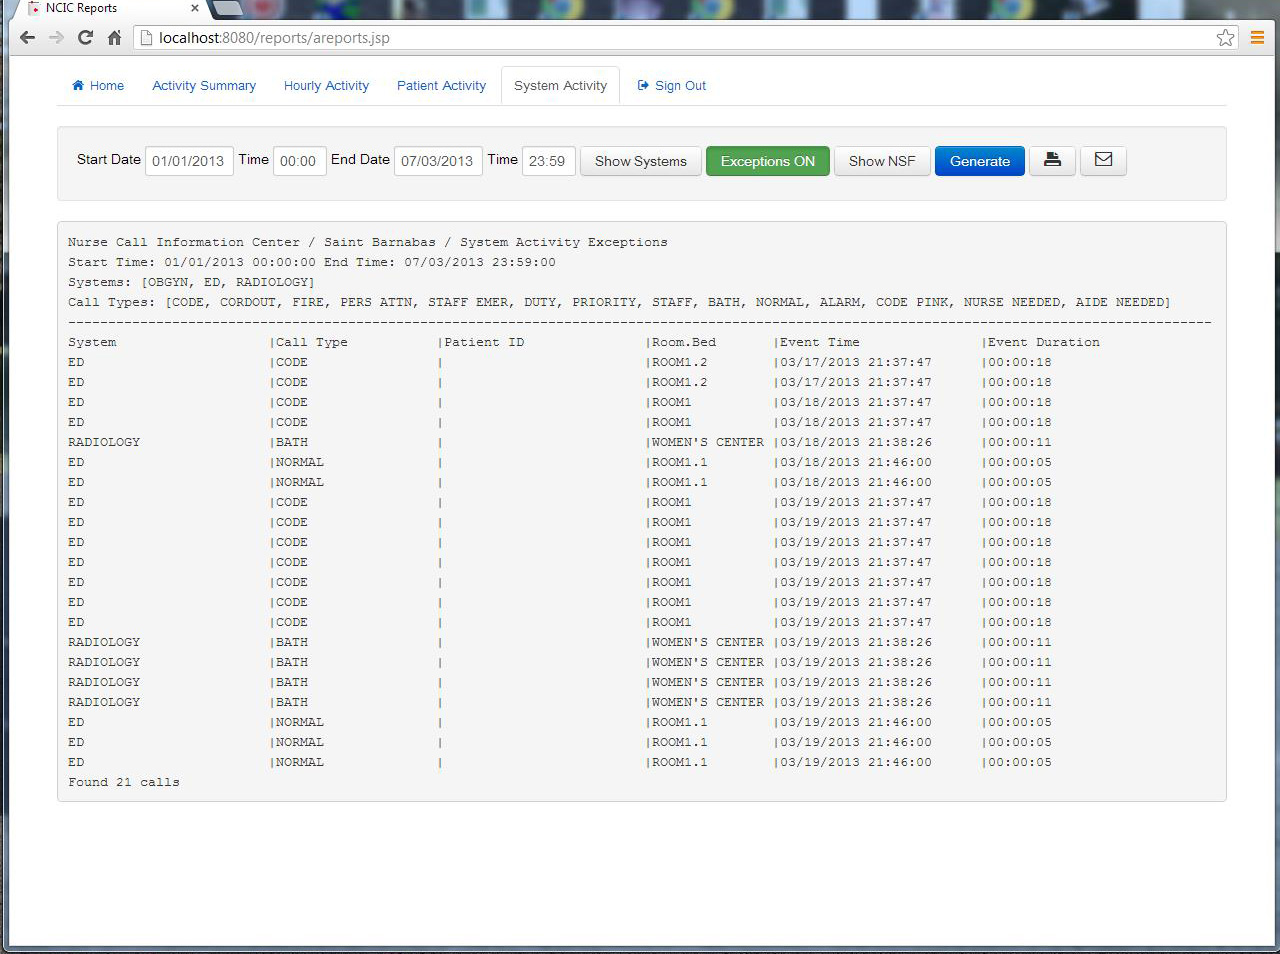
Task: Open the Chrome menu icon
Action: tap(1257, 38)
